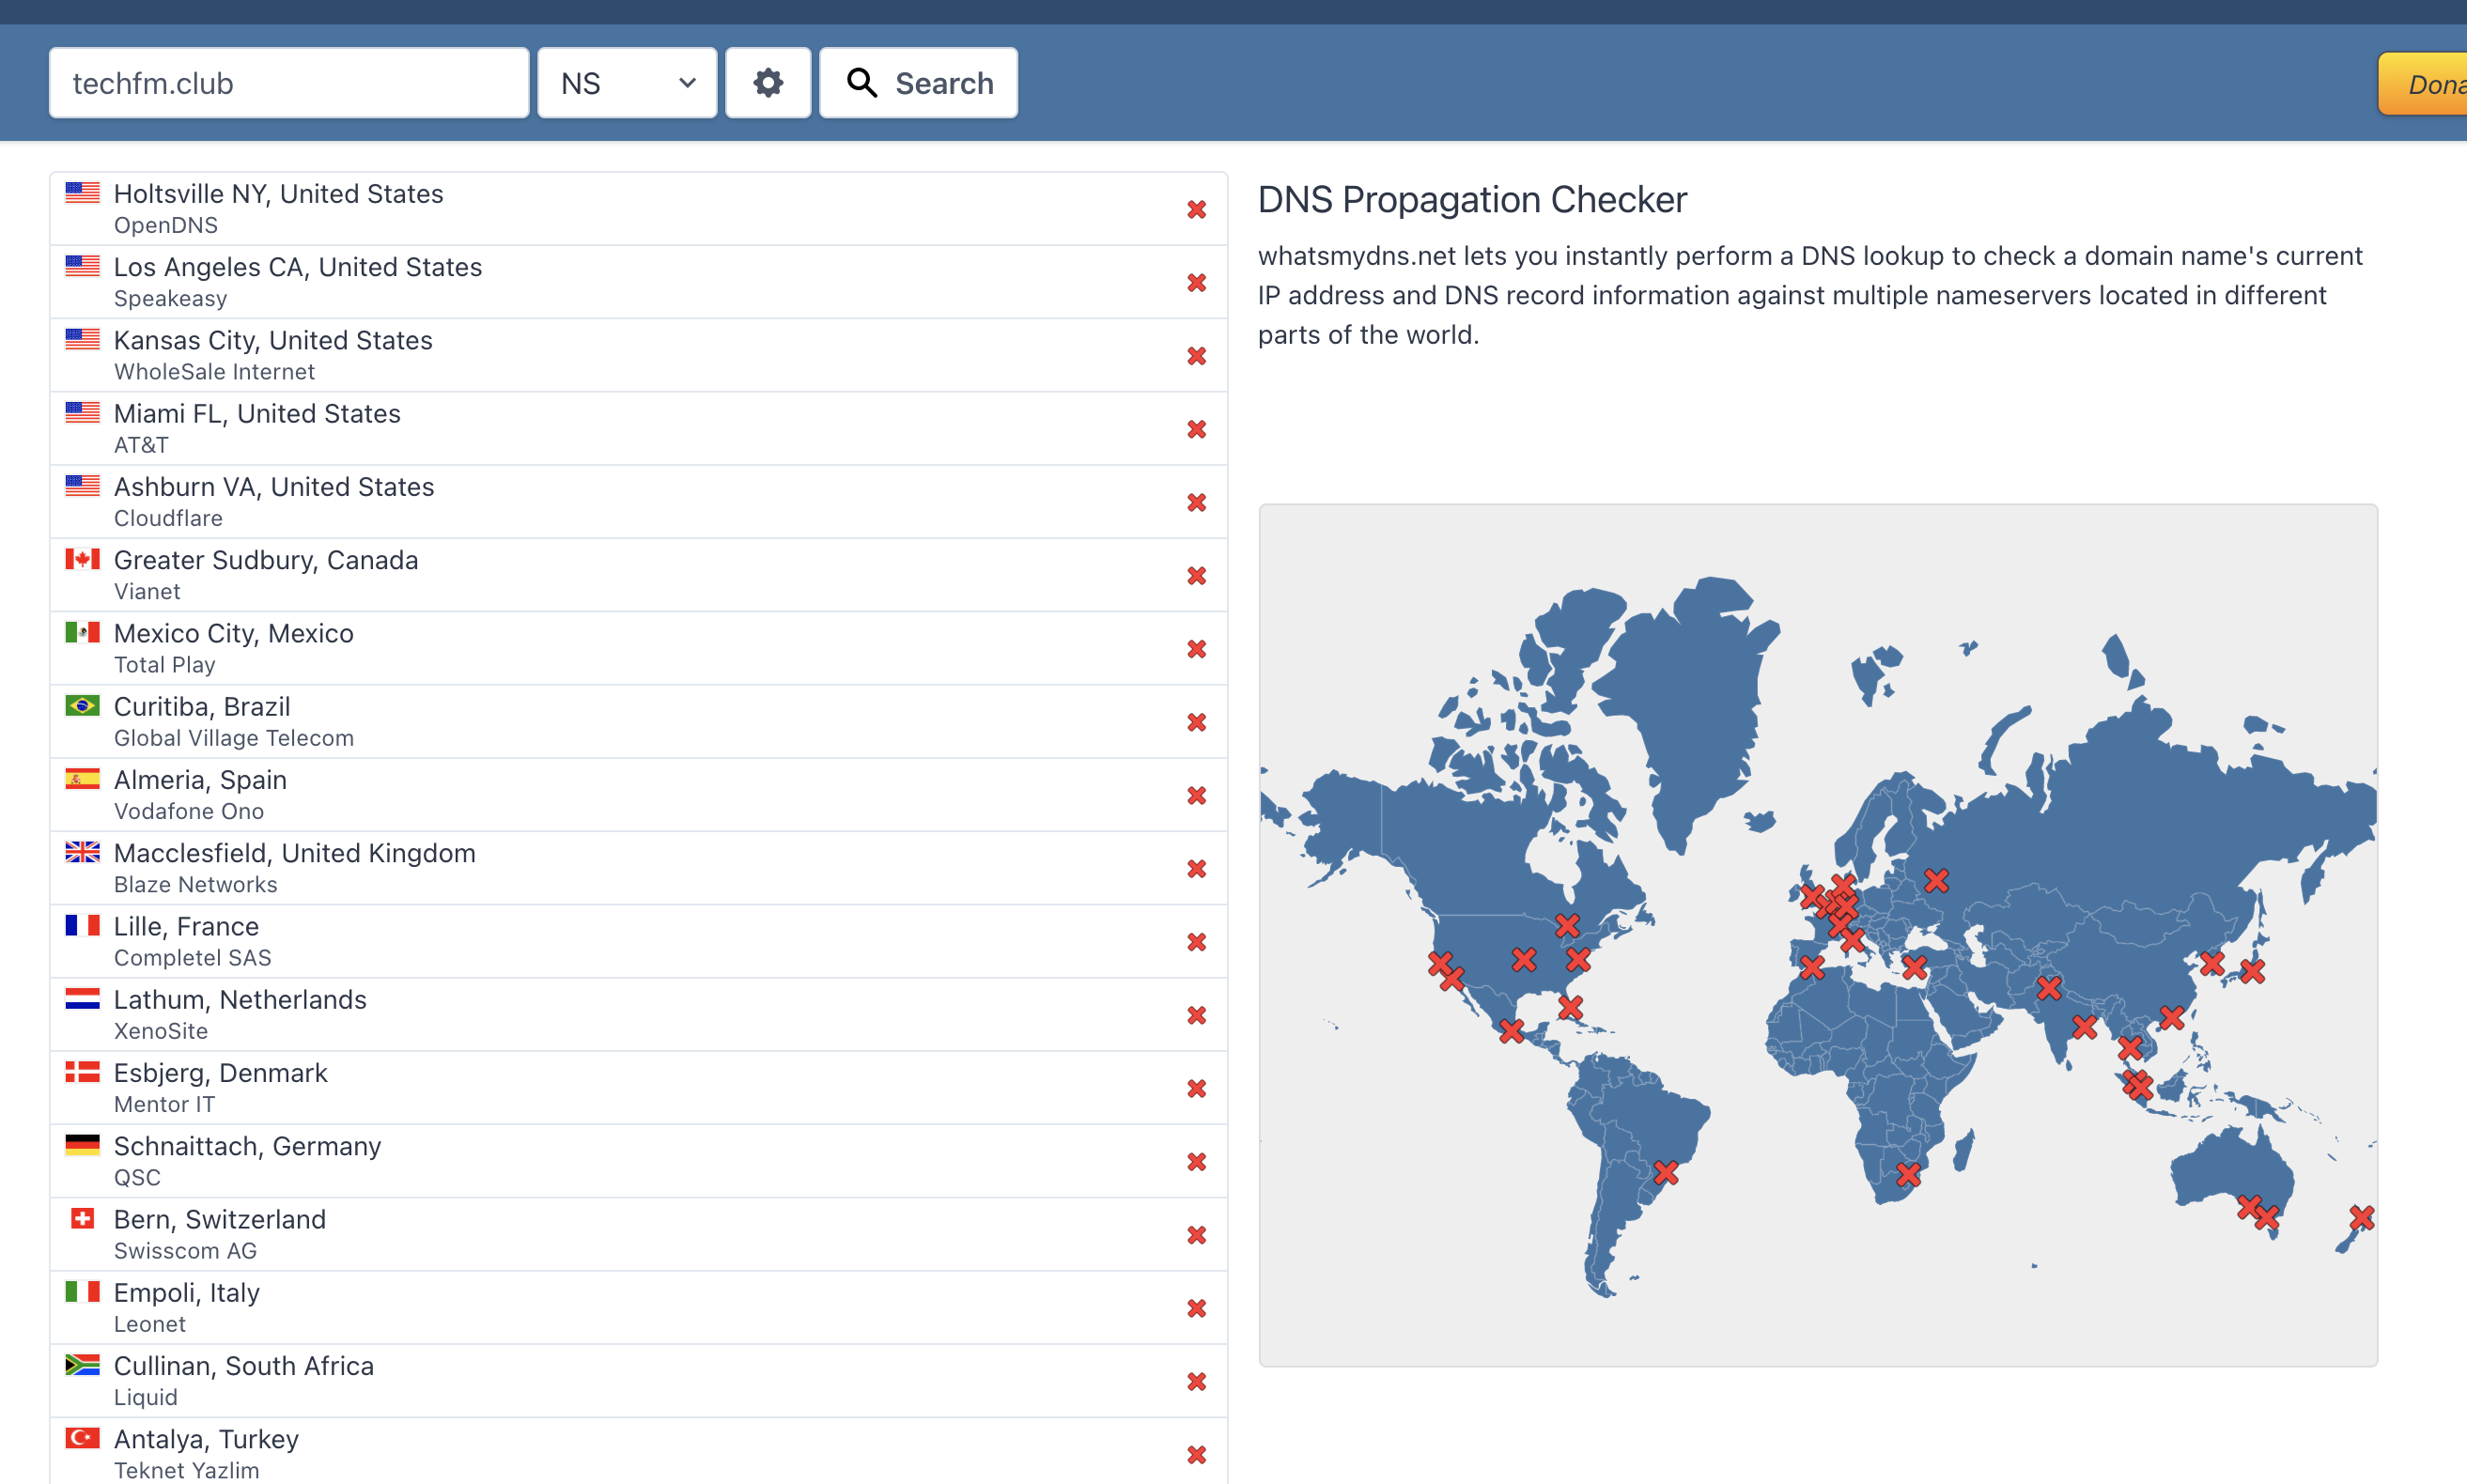2467x1484 pixels.
Task: Open the NS record type dropdown
Action: (626, 83)
